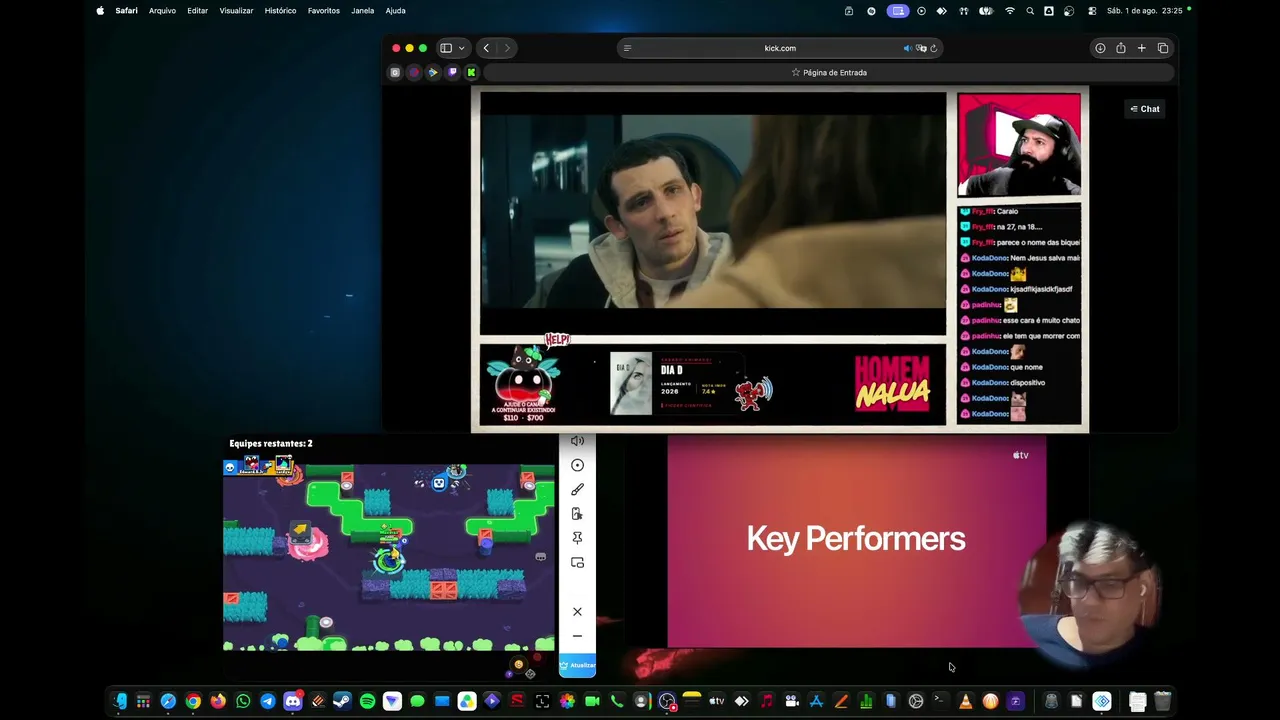The height and width of the screenshot is (720, 1280).
Task: Click the Homem Nalua logo
Action: [x=892, y=385]
